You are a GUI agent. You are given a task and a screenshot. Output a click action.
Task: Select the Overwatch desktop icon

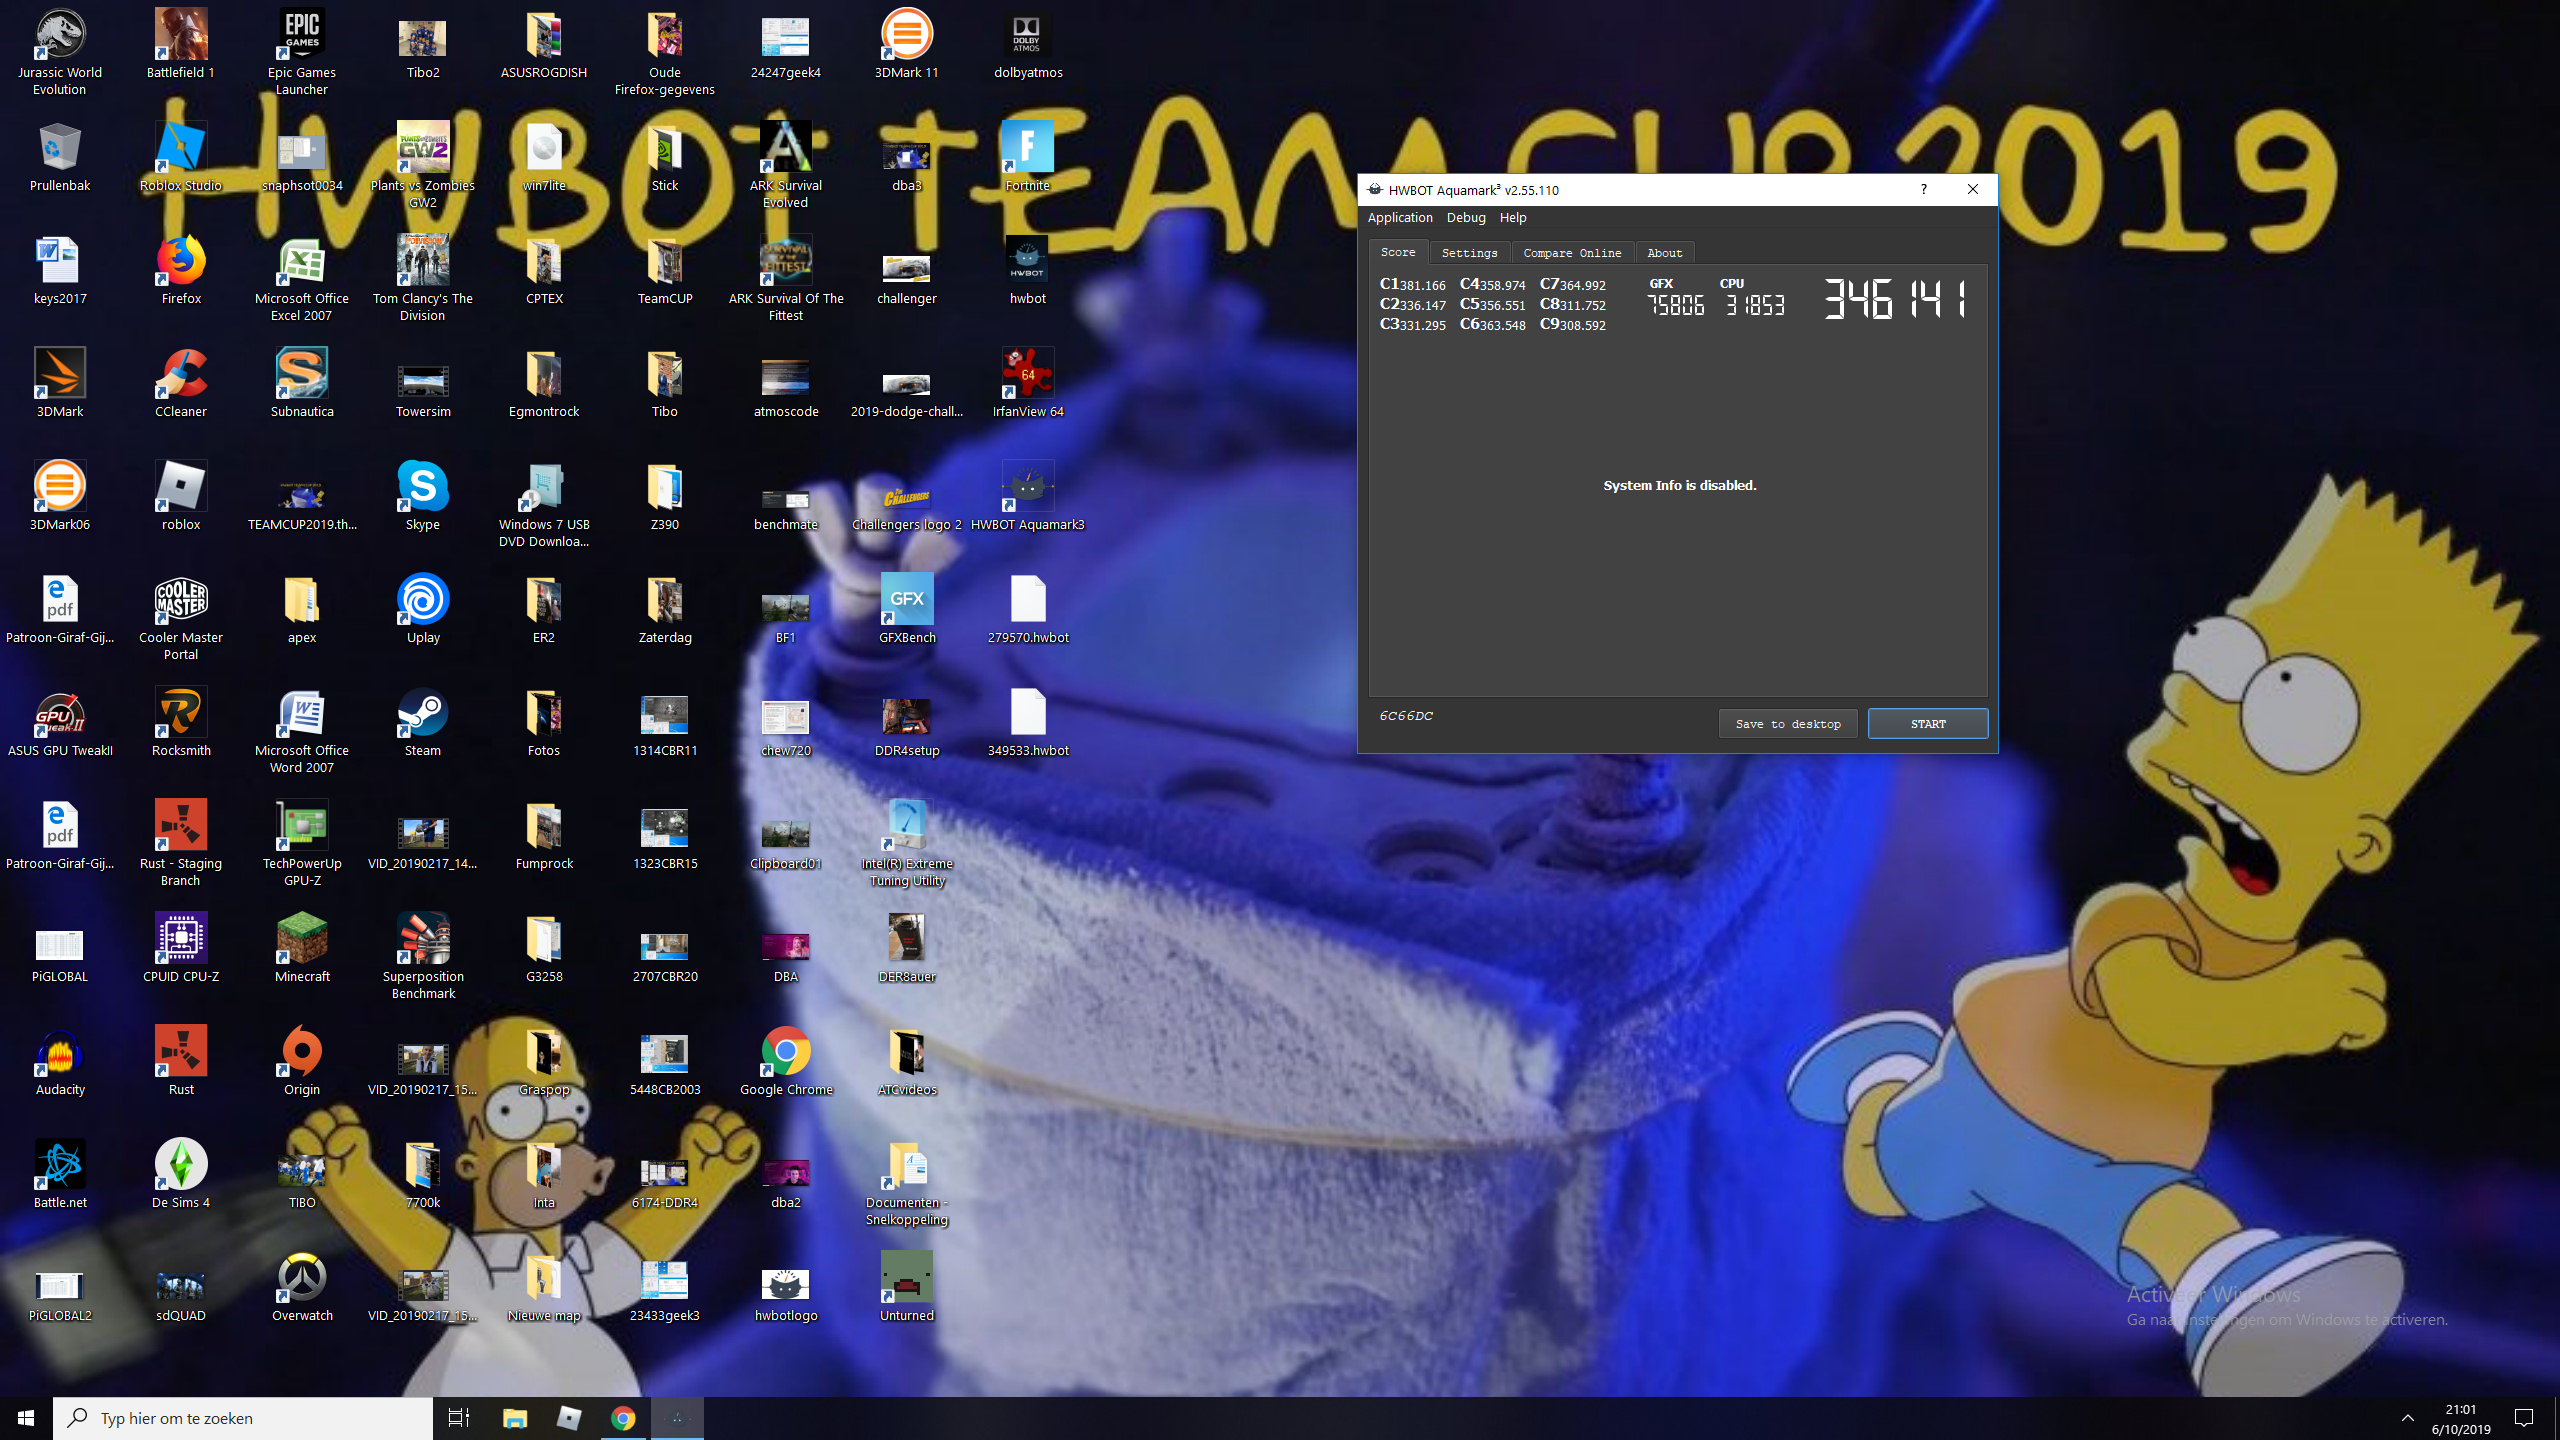point(302,1288)
